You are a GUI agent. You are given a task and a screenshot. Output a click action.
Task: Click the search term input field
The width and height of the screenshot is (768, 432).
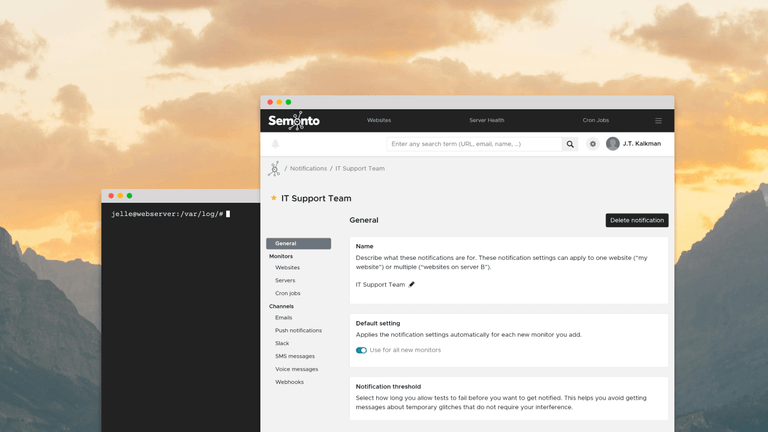coord(474,144)
